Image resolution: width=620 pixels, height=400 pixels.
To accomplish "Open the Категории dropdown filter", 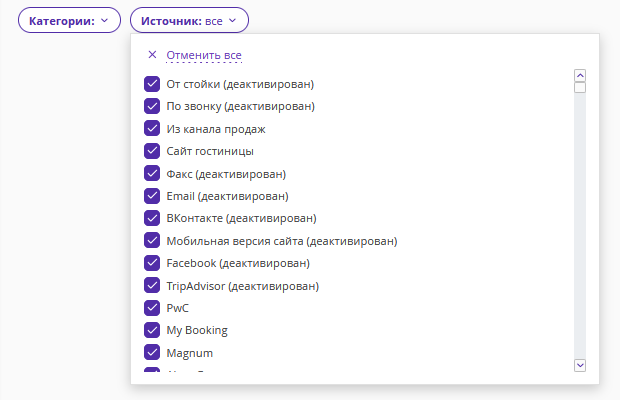I will pyautogui.click(x=69, y=20).
